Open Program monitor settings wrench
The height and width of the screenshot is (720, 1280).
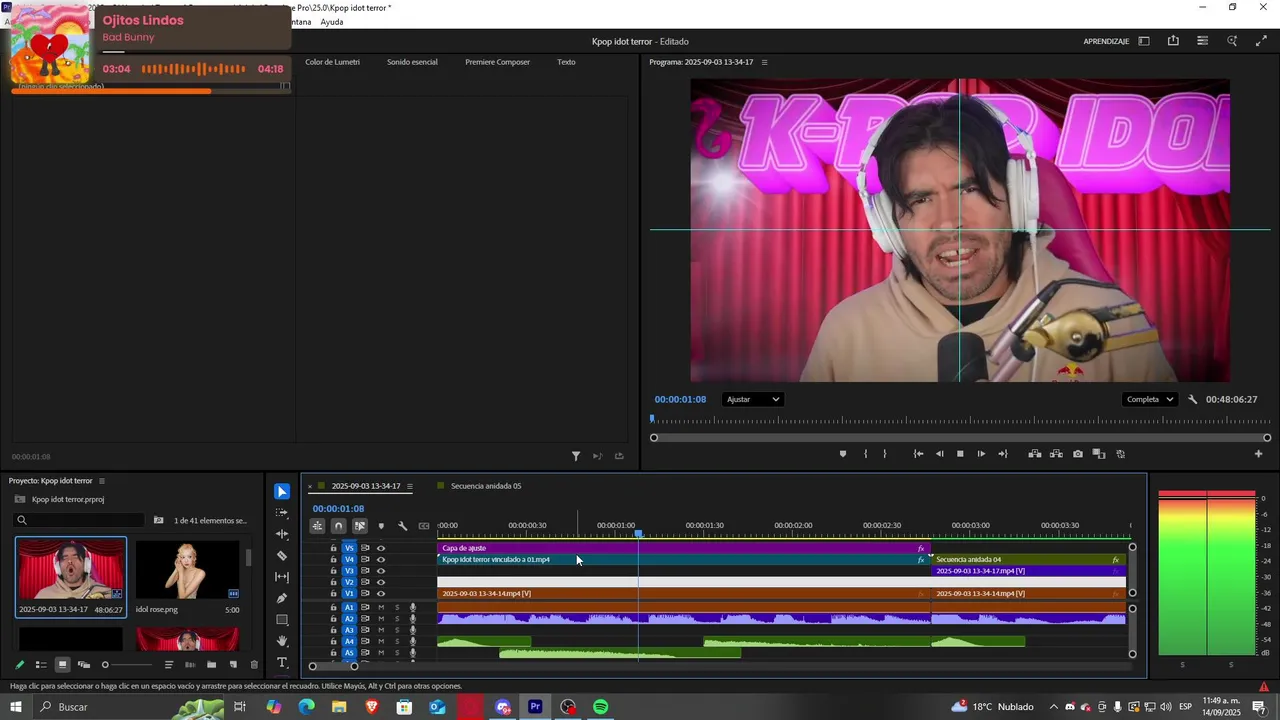1192,400
